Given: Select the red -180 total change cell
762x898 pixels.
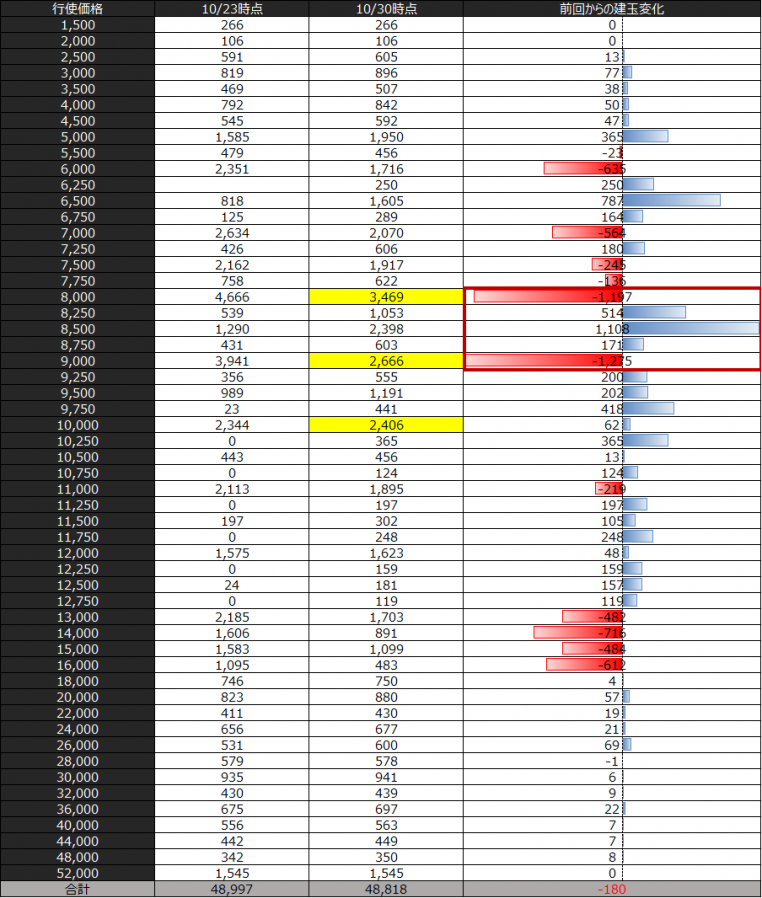Looking at the screenshot, I should (x=612, y=889).
